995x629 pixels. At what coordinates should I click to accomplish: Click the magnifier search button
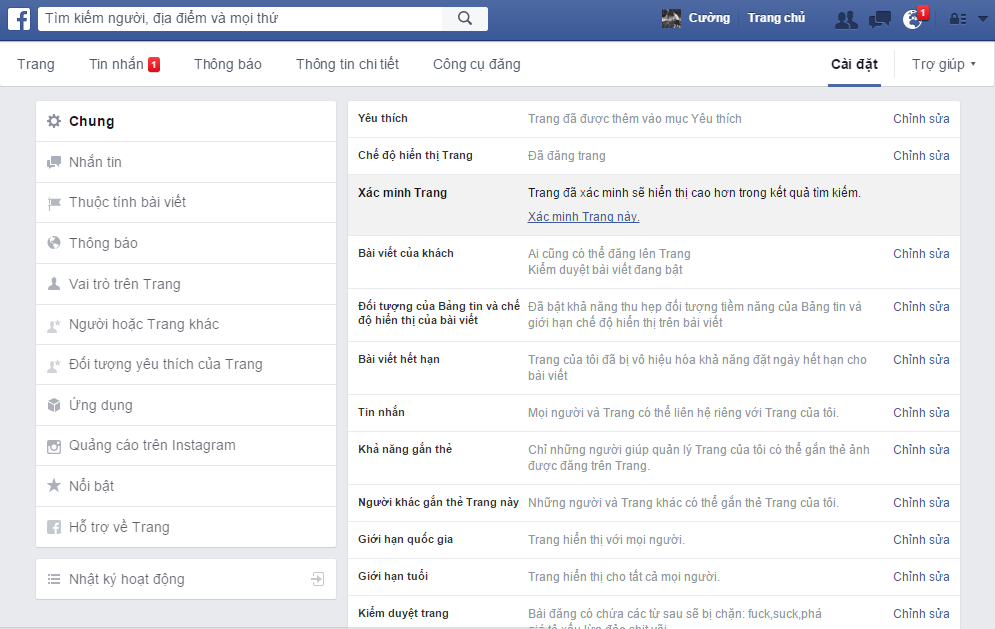pos(464,18)
